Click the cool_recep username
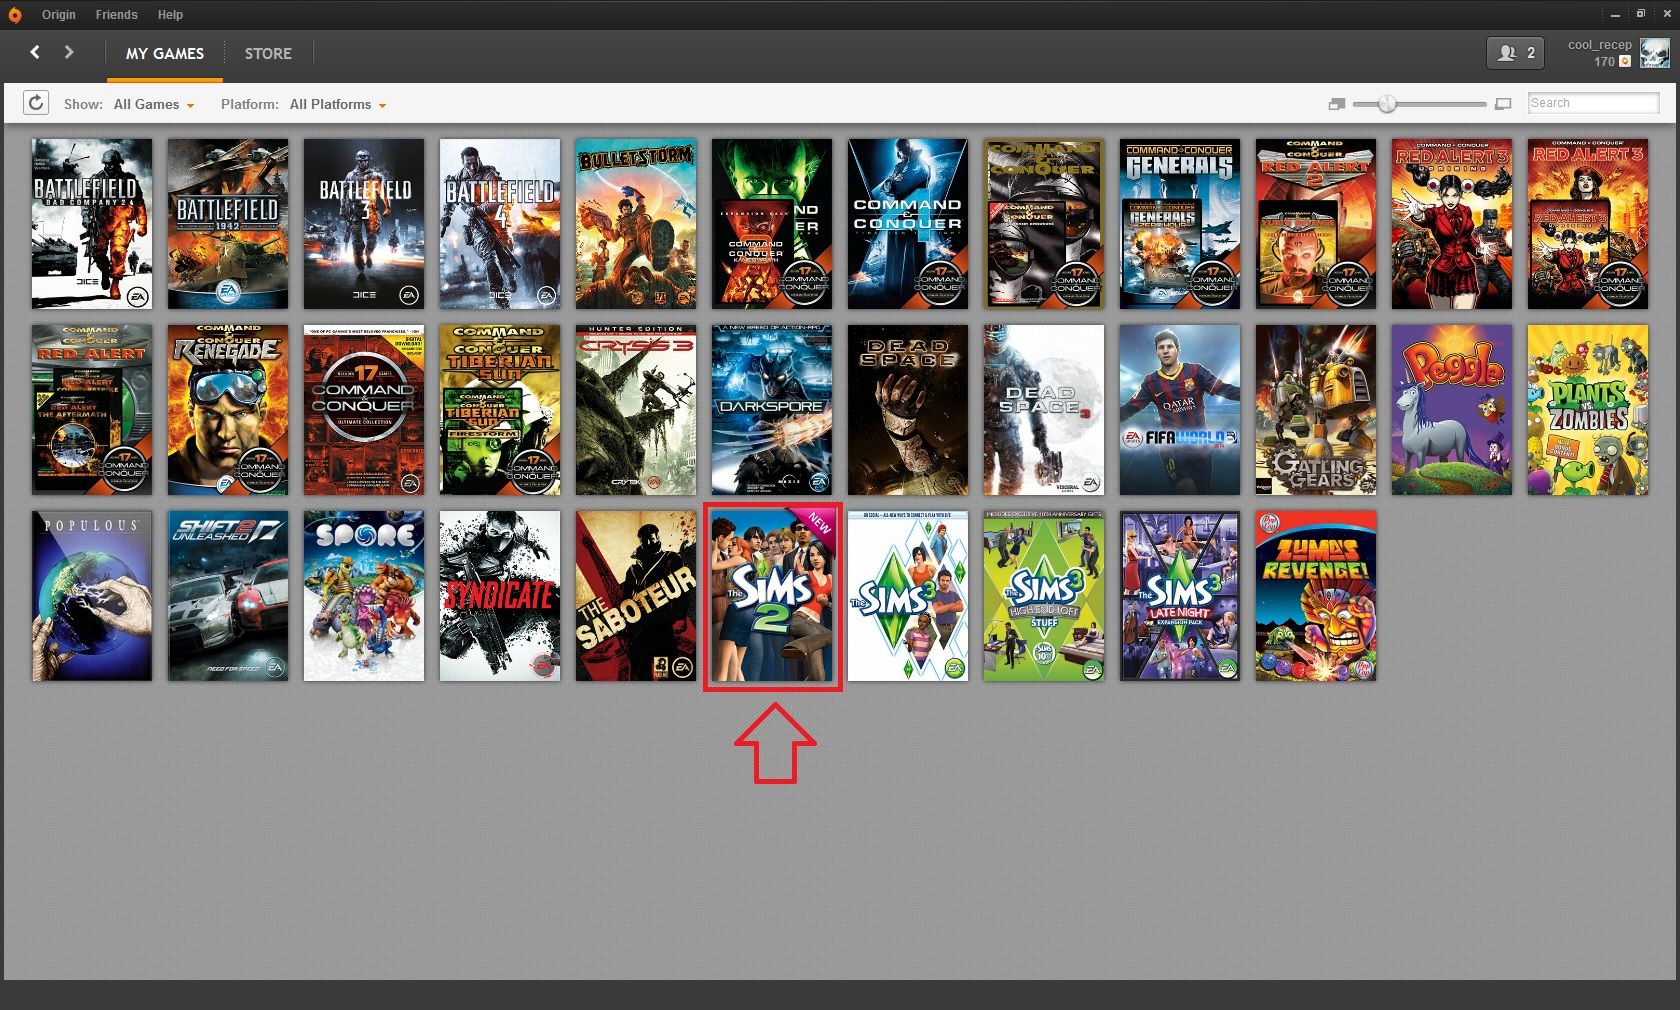The height and width of the screenshot is (1010, 1680). (1600, 45)
